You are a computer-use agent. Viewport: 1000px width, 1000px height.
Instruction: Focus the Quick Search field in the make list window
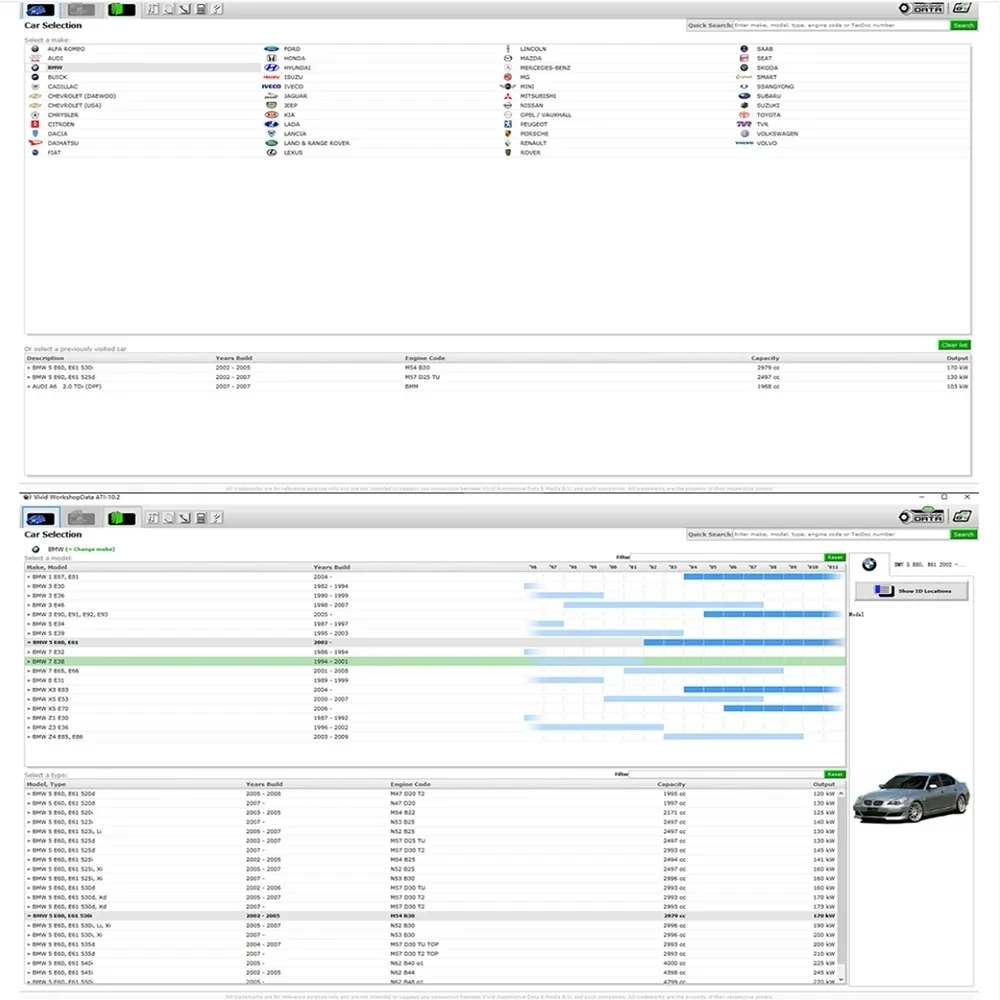[x=841, y=26]
